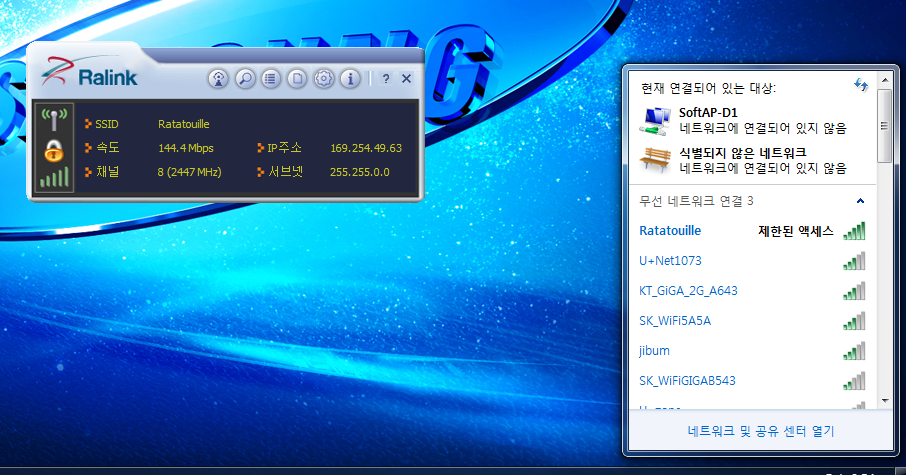The height and width of the screenshot is (475, 906).
Task: Open Ralink help question mark
Action: pos(385,79)
